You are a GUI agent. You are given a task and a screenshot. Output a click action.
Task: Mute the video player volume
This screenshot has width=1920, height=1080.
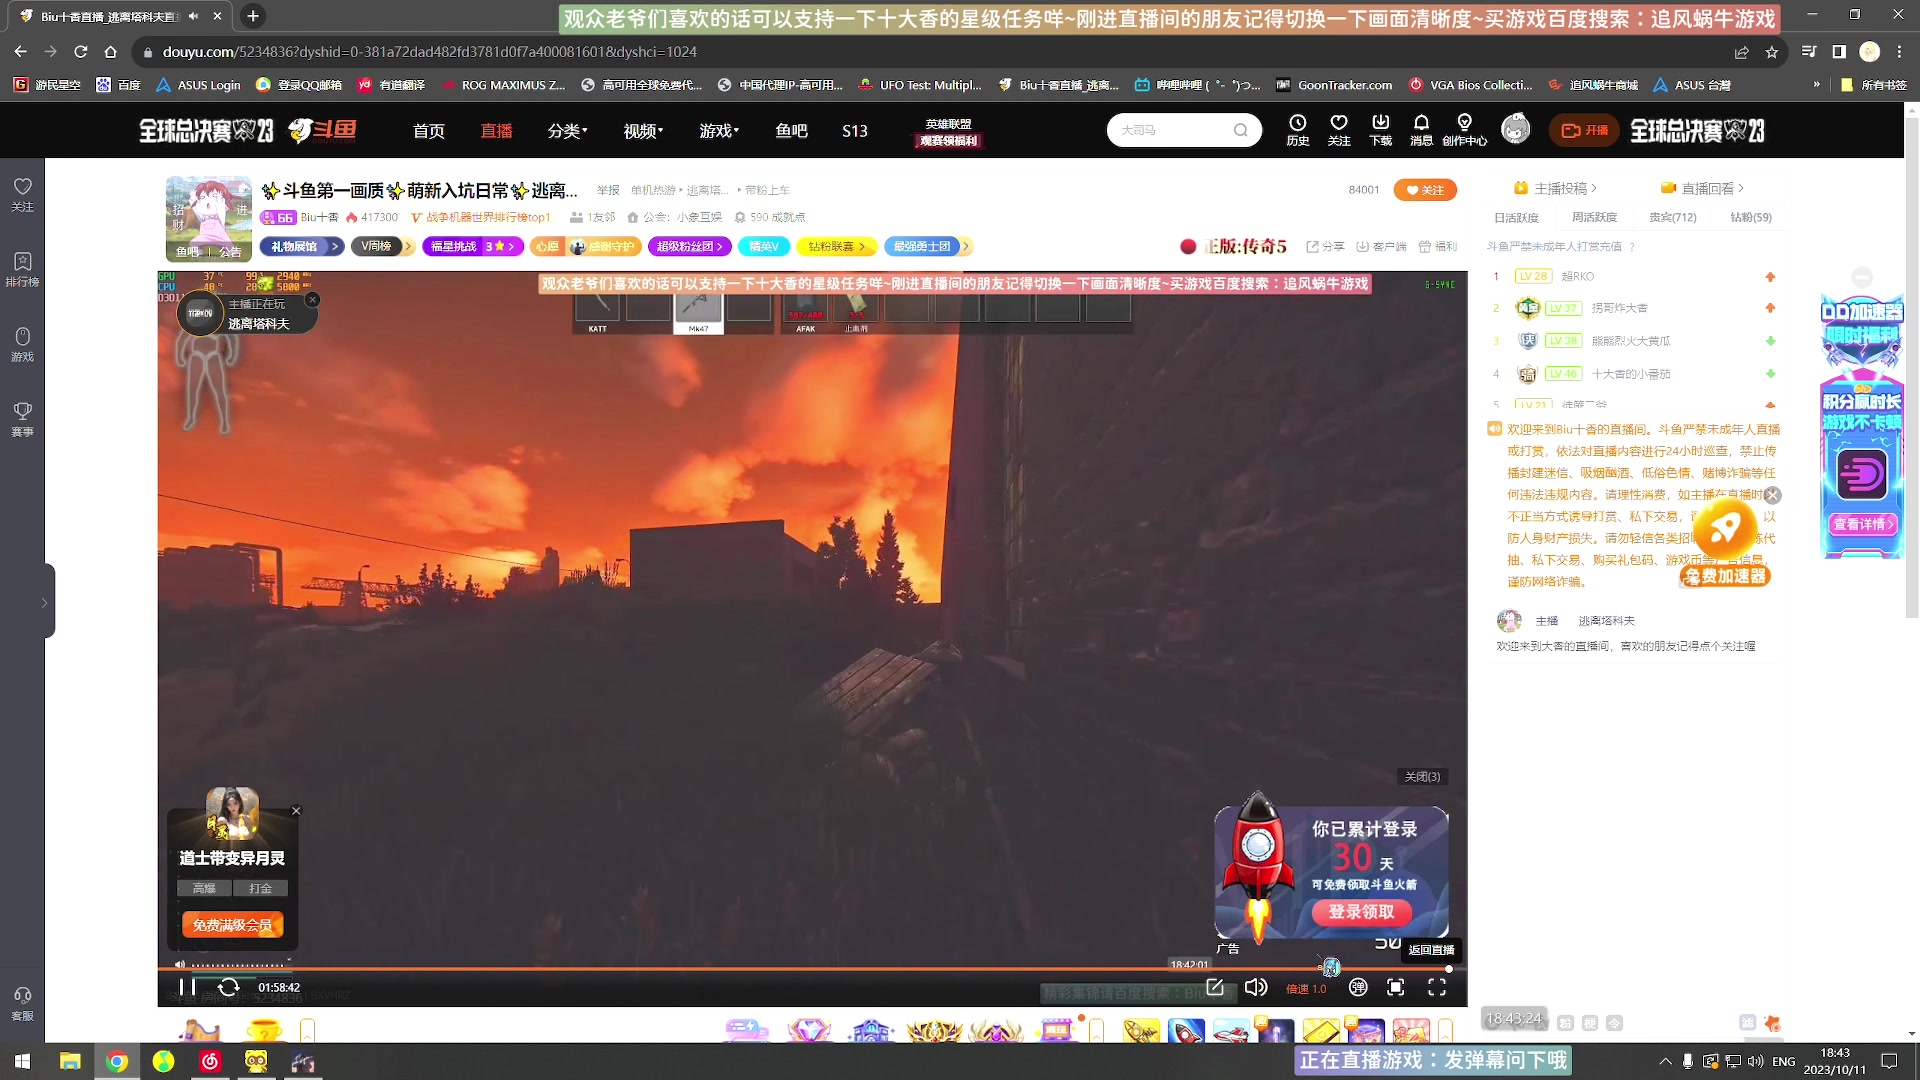[x=1256, y=987]
